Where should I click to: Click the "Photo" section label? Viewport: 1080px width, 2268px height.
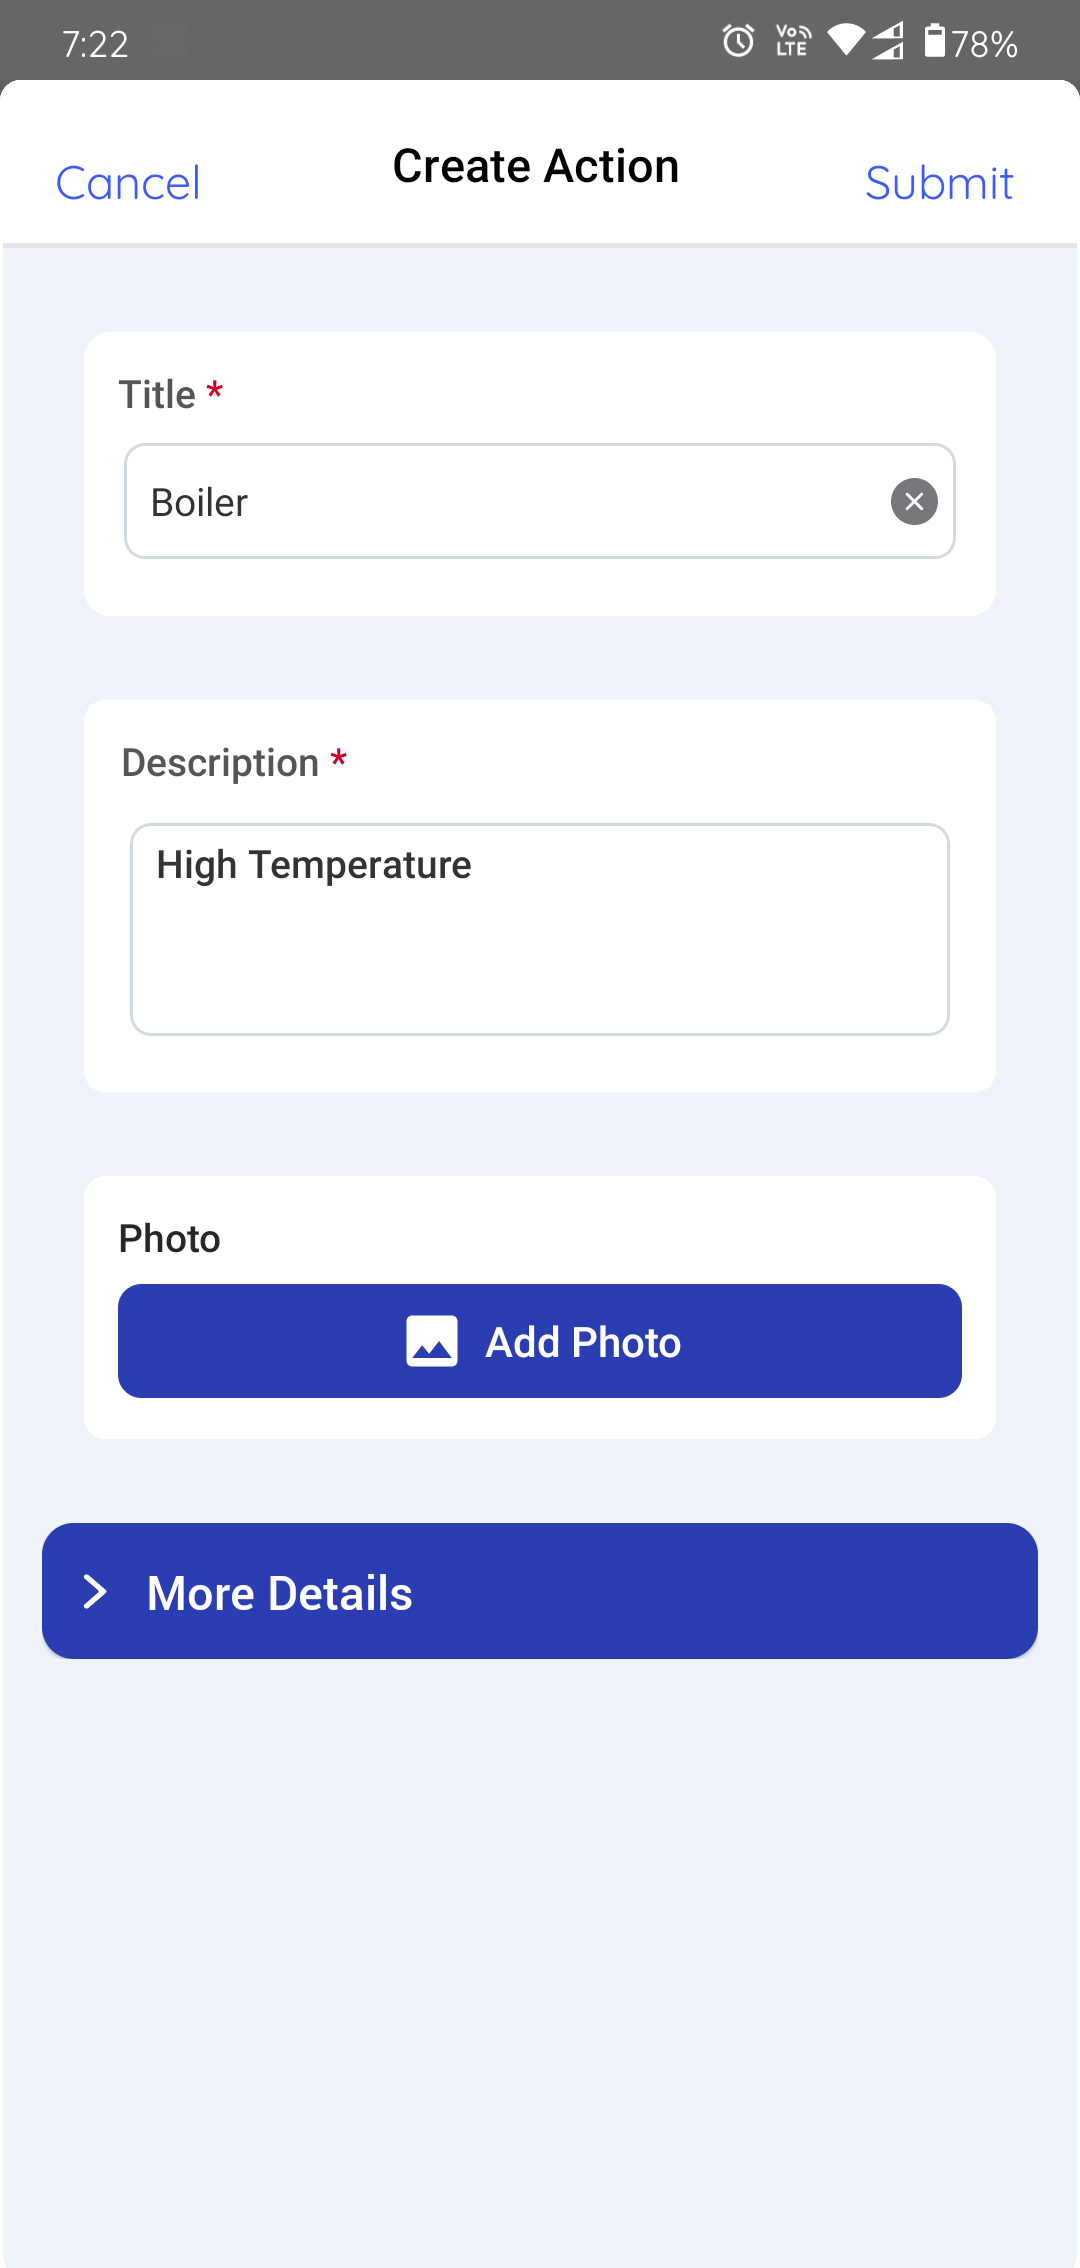coord(170,1239)
